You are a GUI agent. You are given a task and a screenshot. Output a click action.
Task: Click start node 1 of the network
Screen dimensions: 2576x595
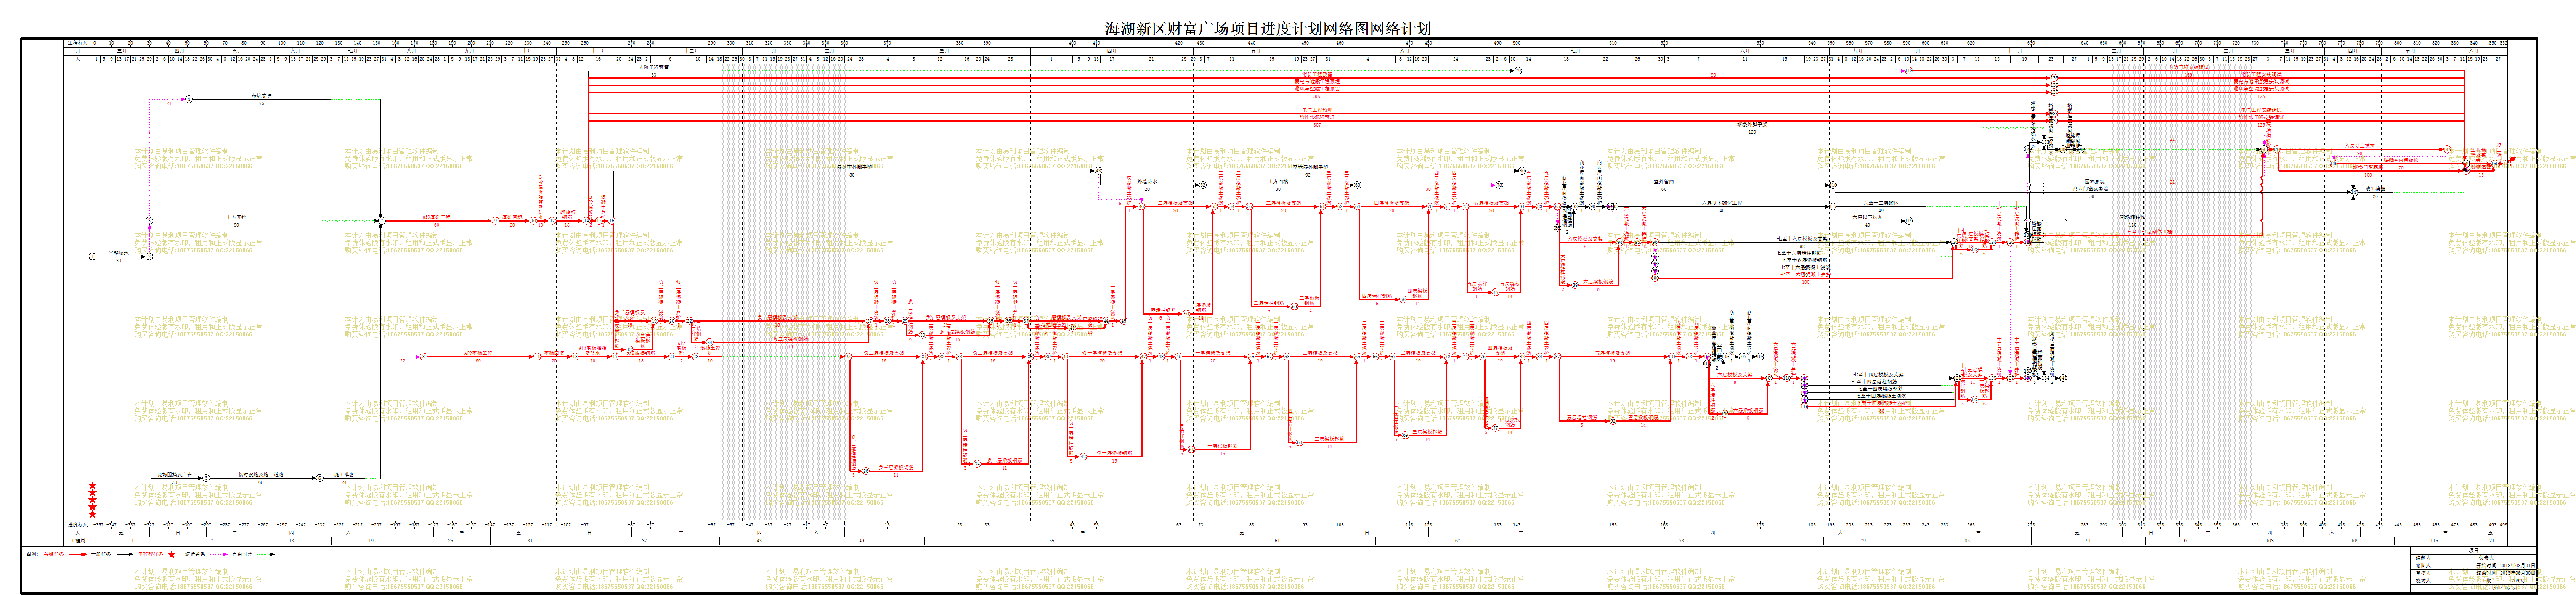click(92, 257)
